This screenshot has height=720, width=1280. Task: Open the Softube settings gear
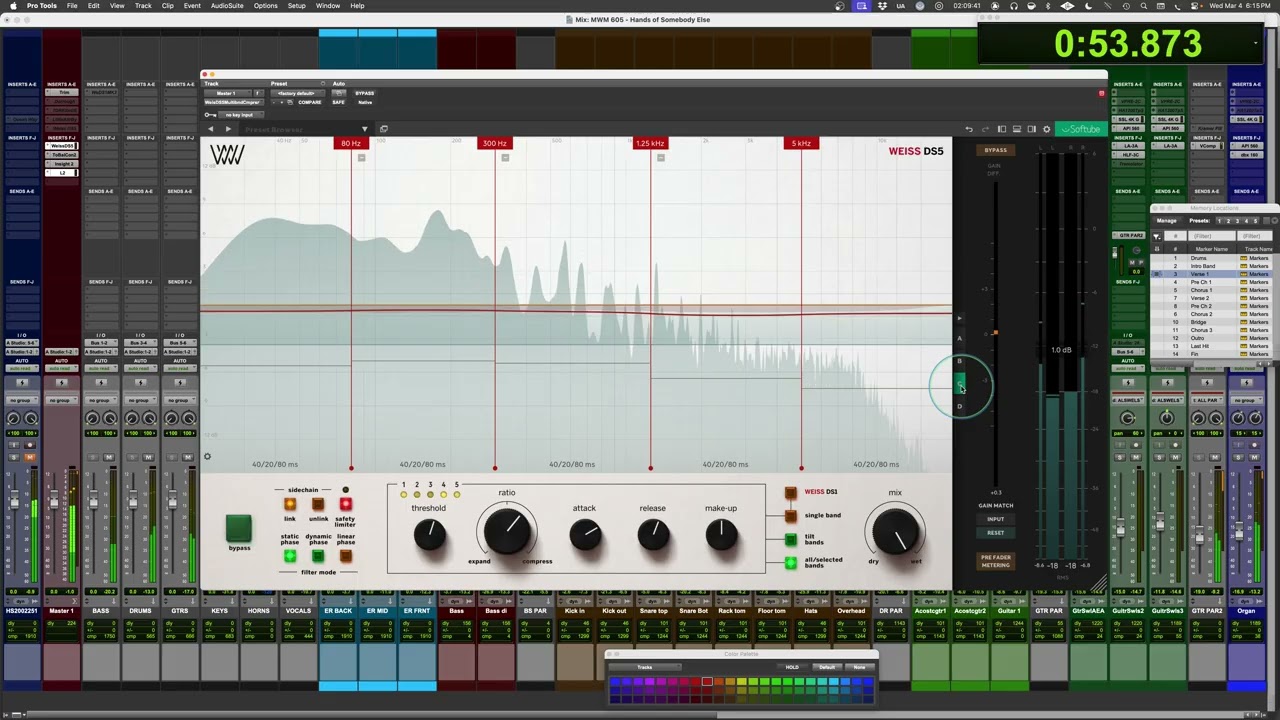(x=1047, y=129)
